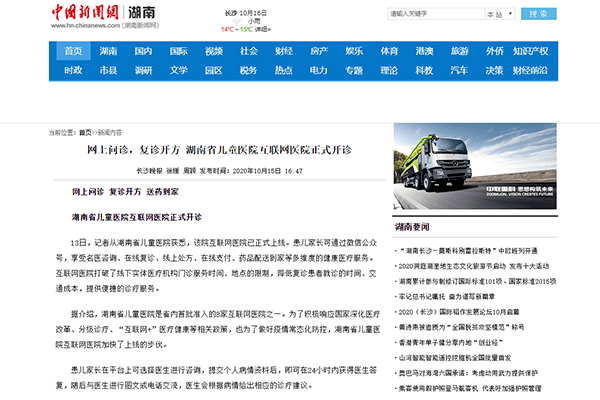Open the 山河智能遥控挖掘机 news link
The image size is (600, 400).
[455, 358]
